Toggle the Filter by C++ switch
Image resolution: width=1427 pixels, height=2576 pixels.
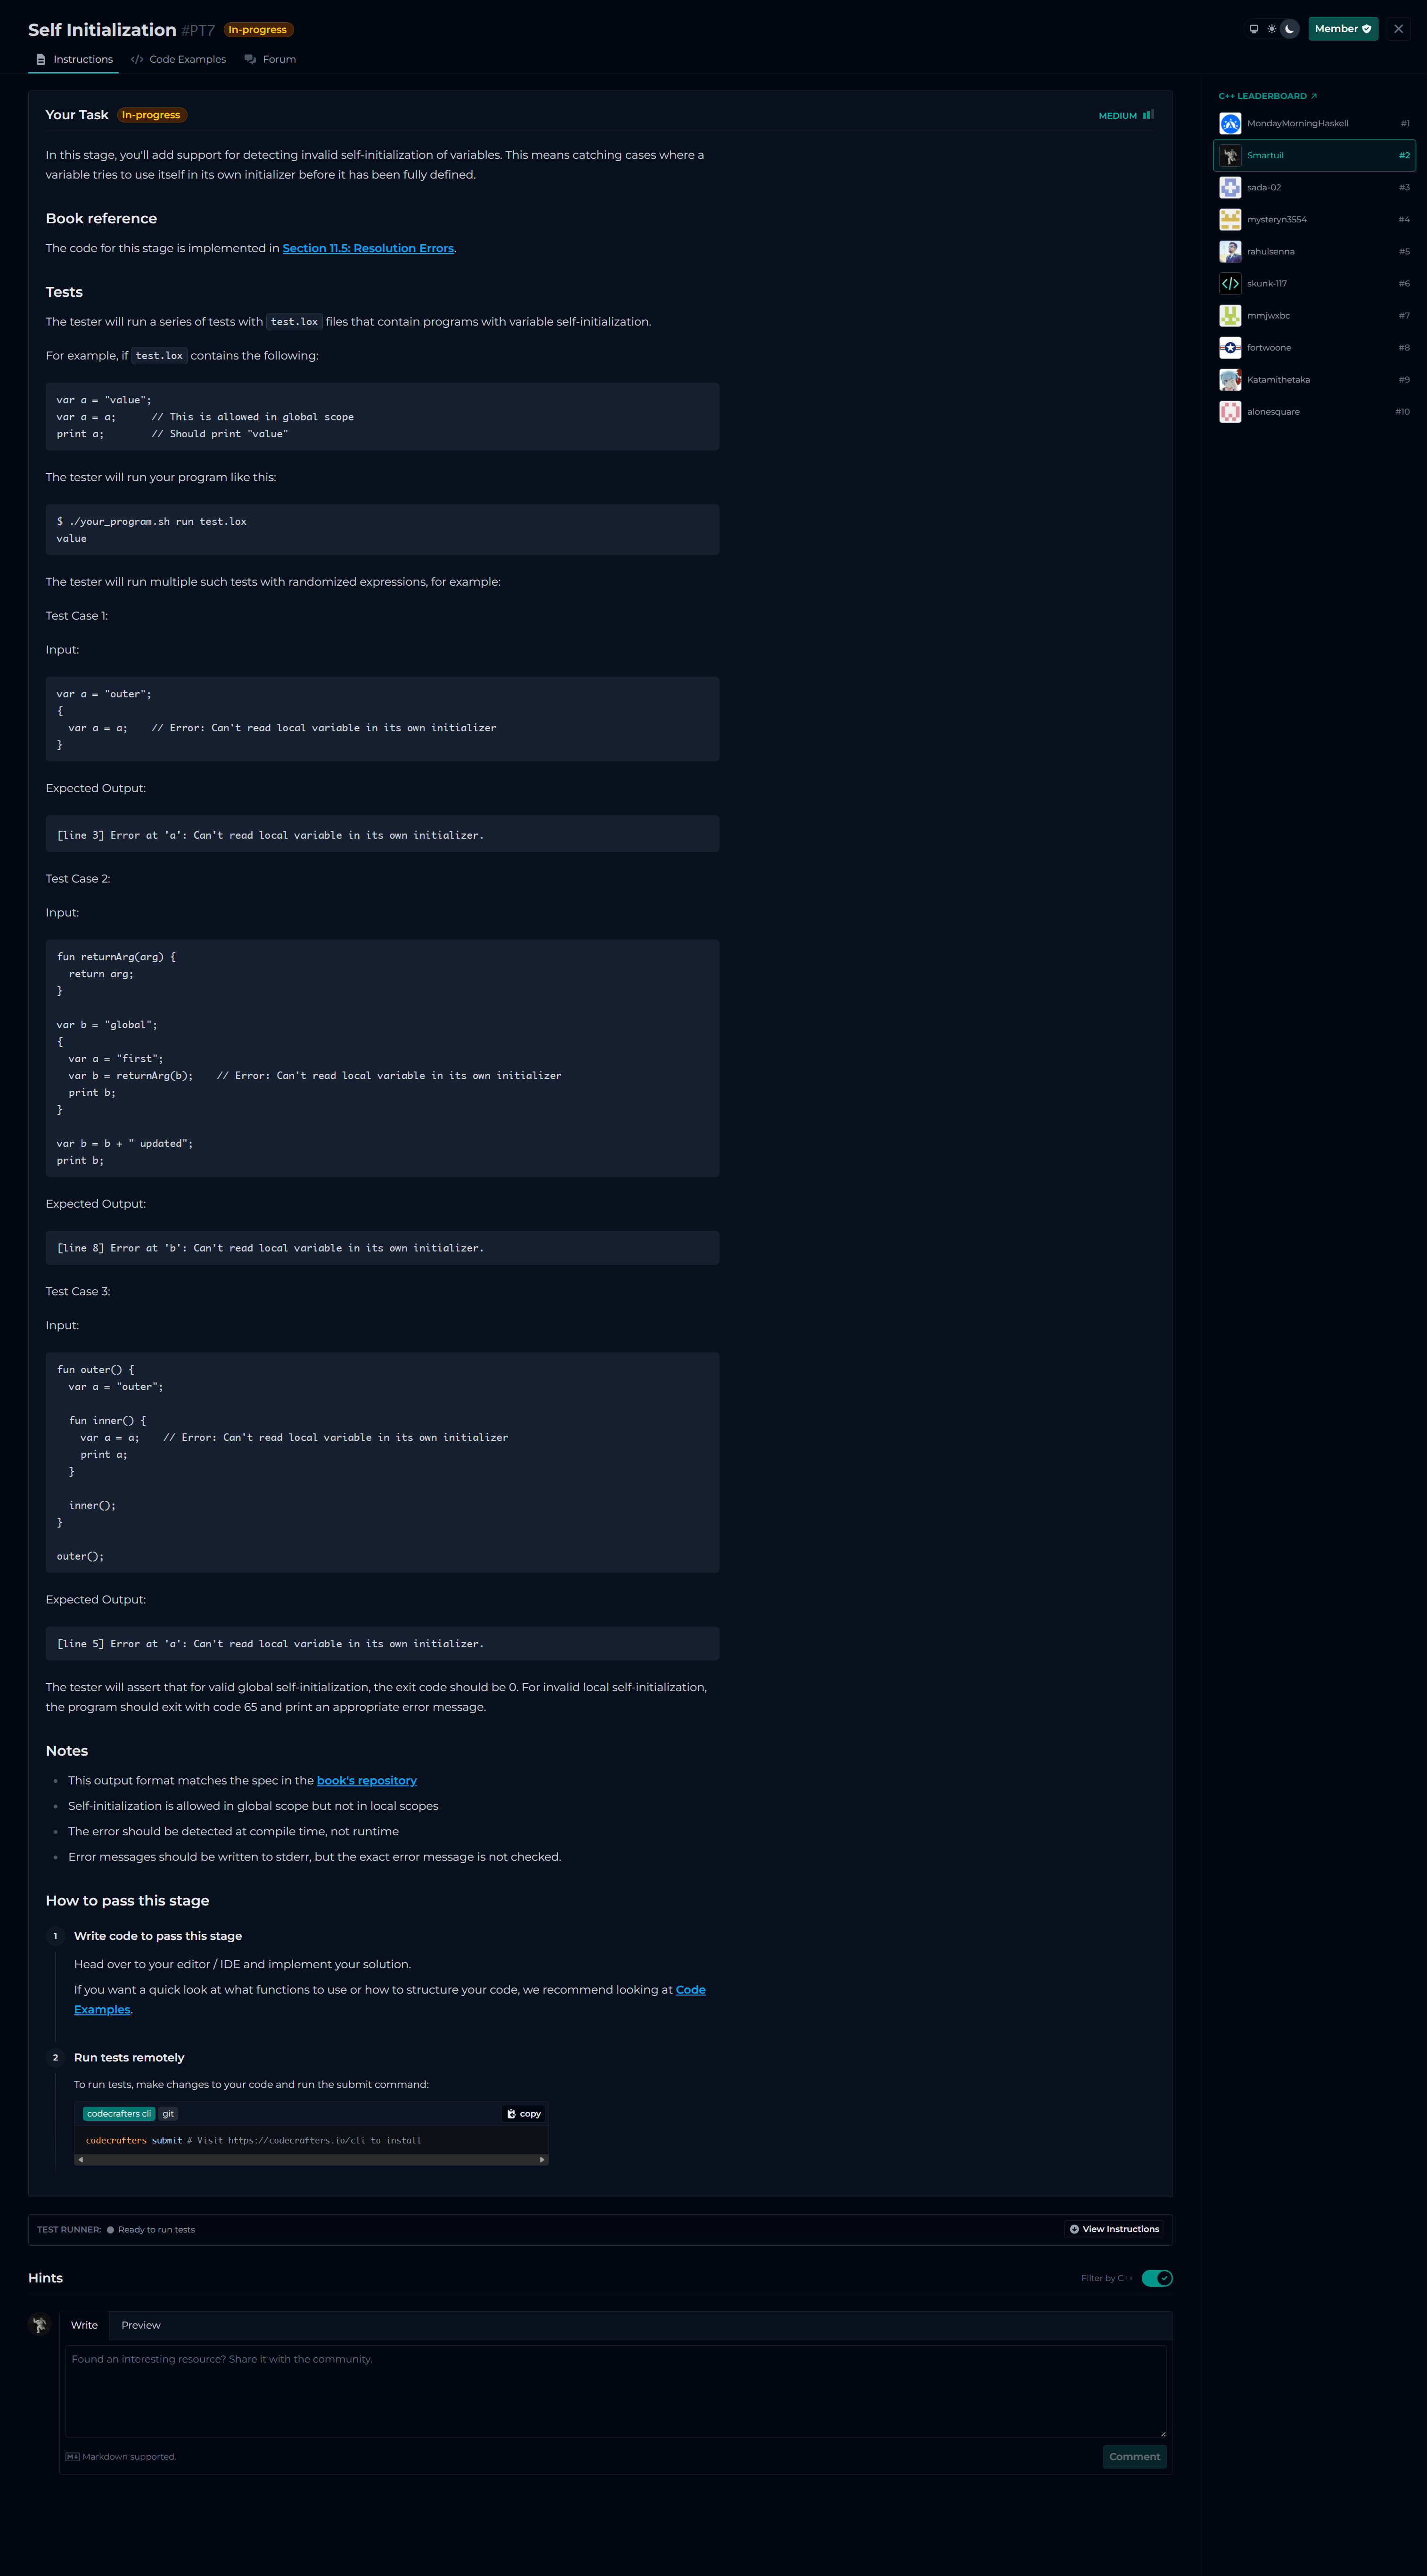(1156, 2278)
